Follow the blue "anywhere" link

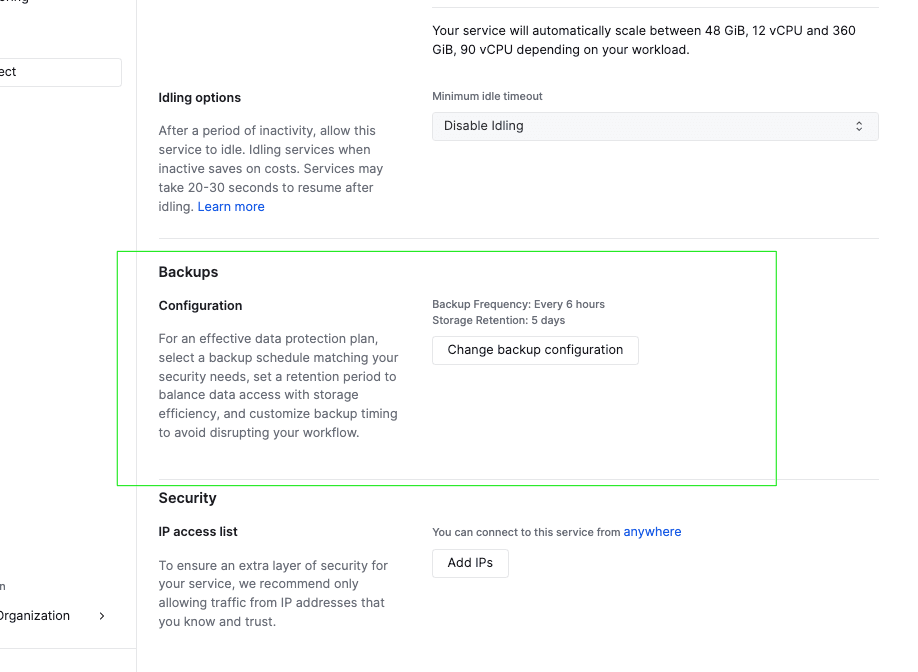652,532
